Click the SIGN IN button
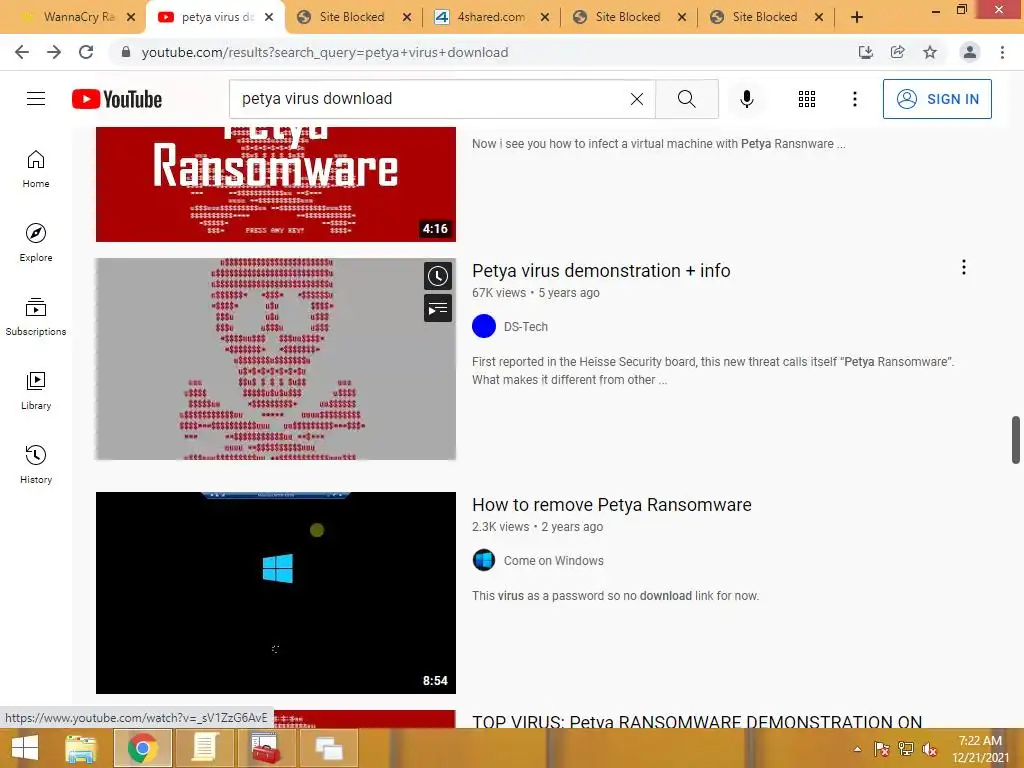 [936, 99]
